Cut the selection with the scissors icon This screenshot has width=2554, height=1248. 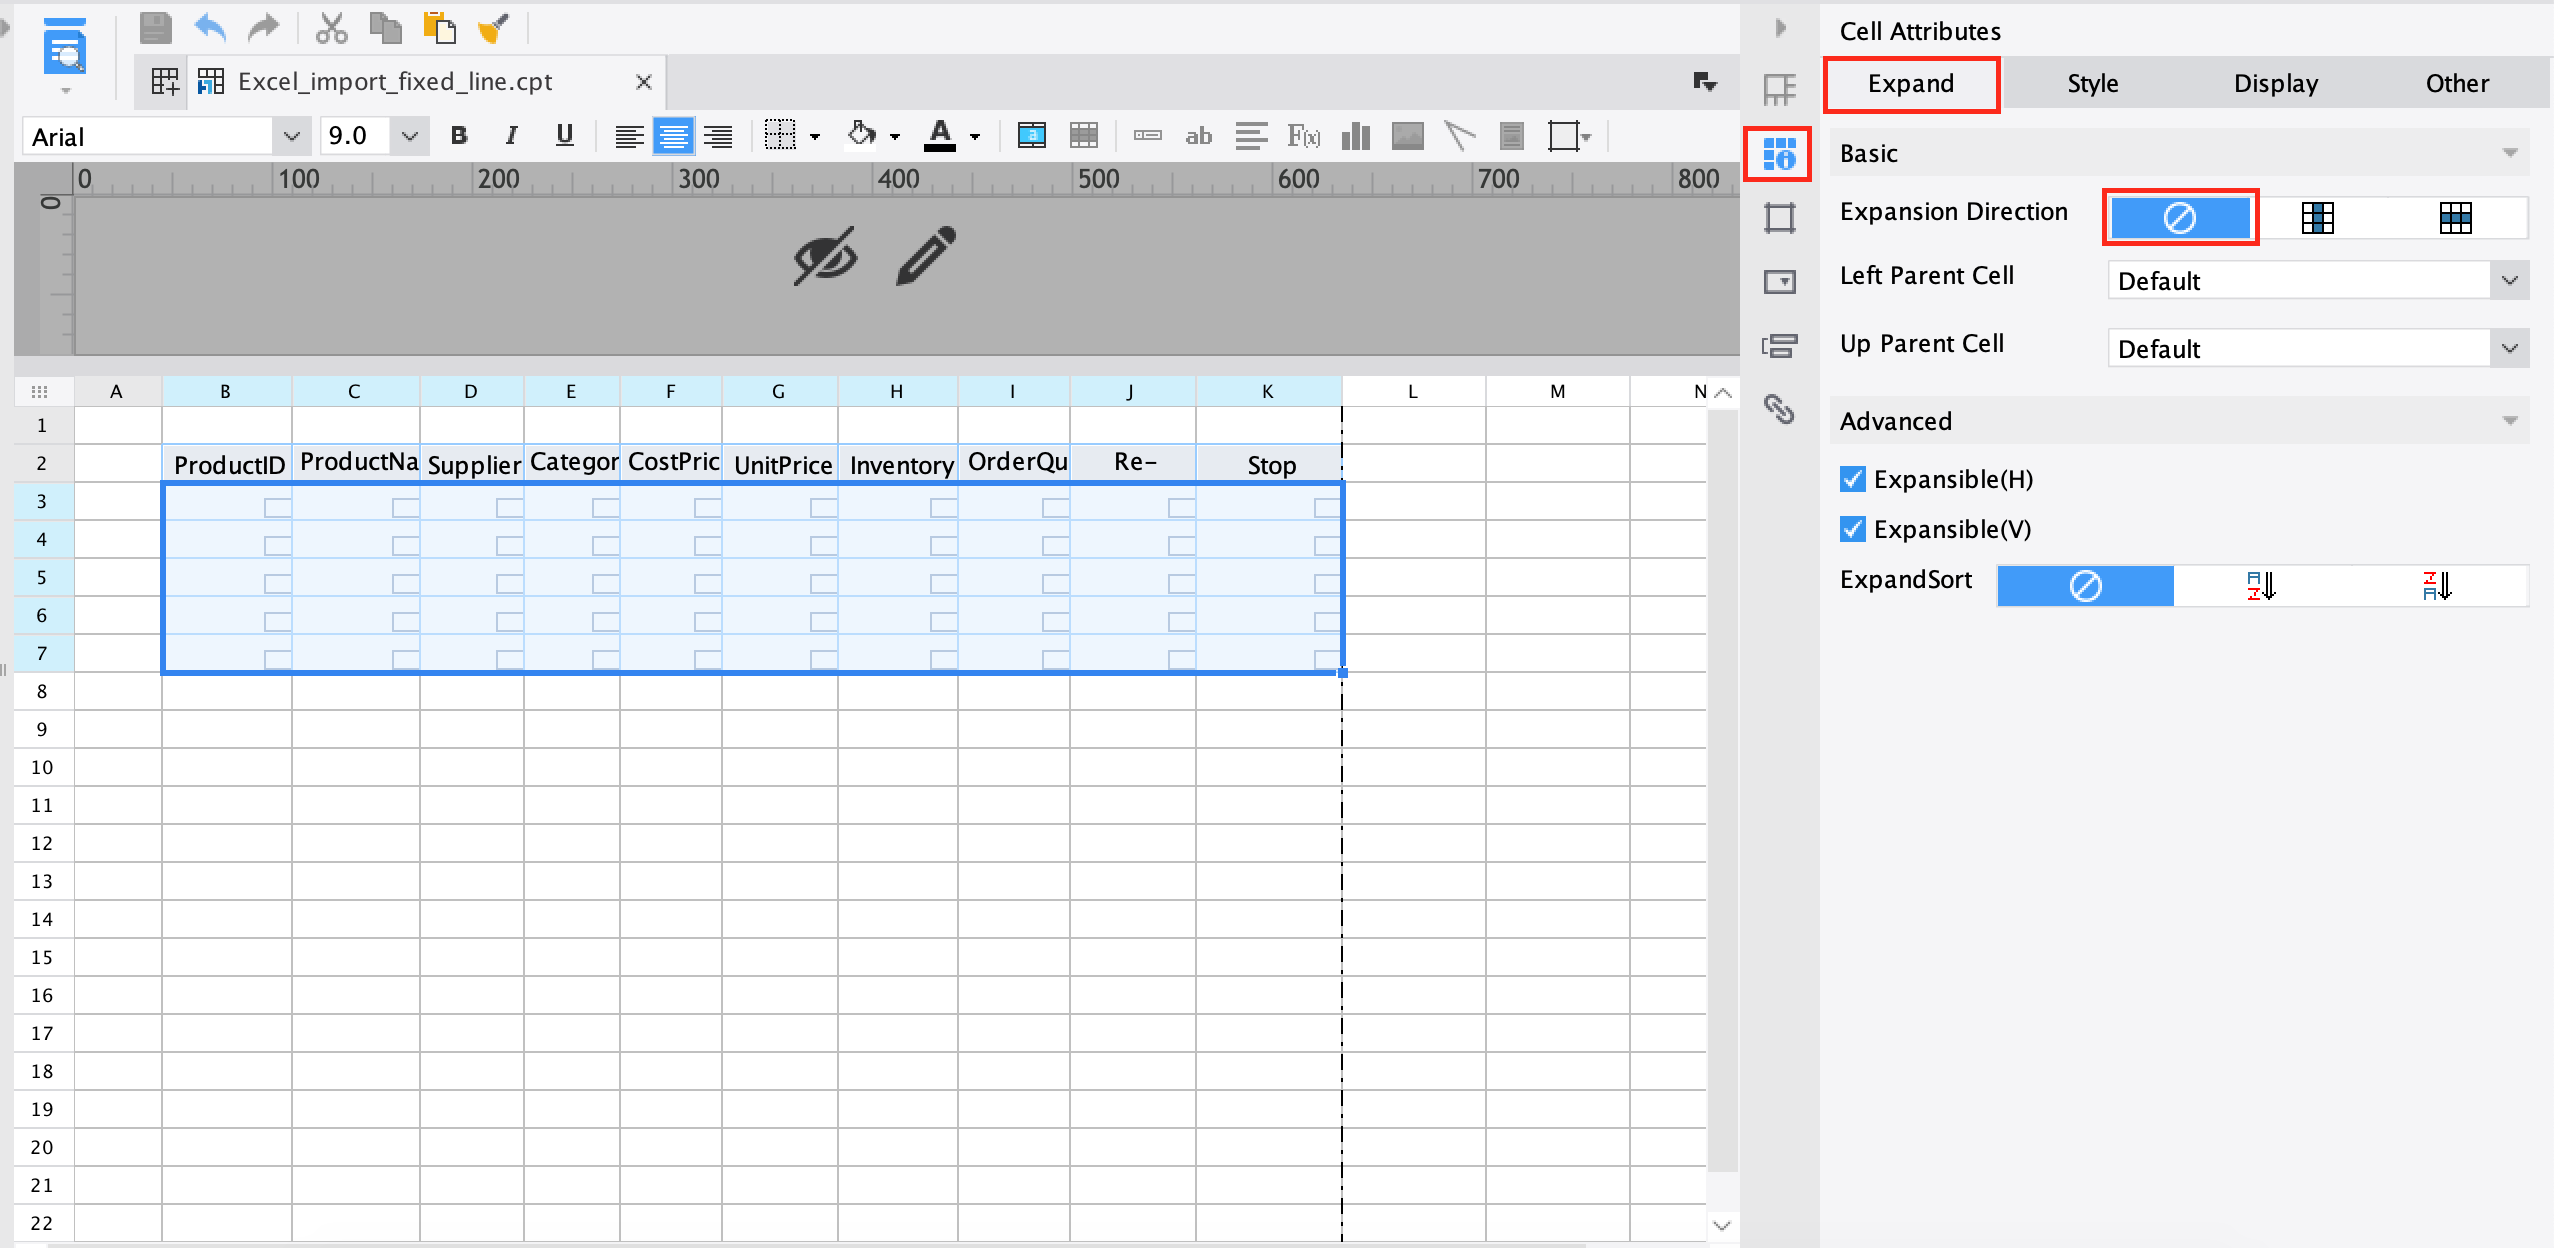point(330,27)
